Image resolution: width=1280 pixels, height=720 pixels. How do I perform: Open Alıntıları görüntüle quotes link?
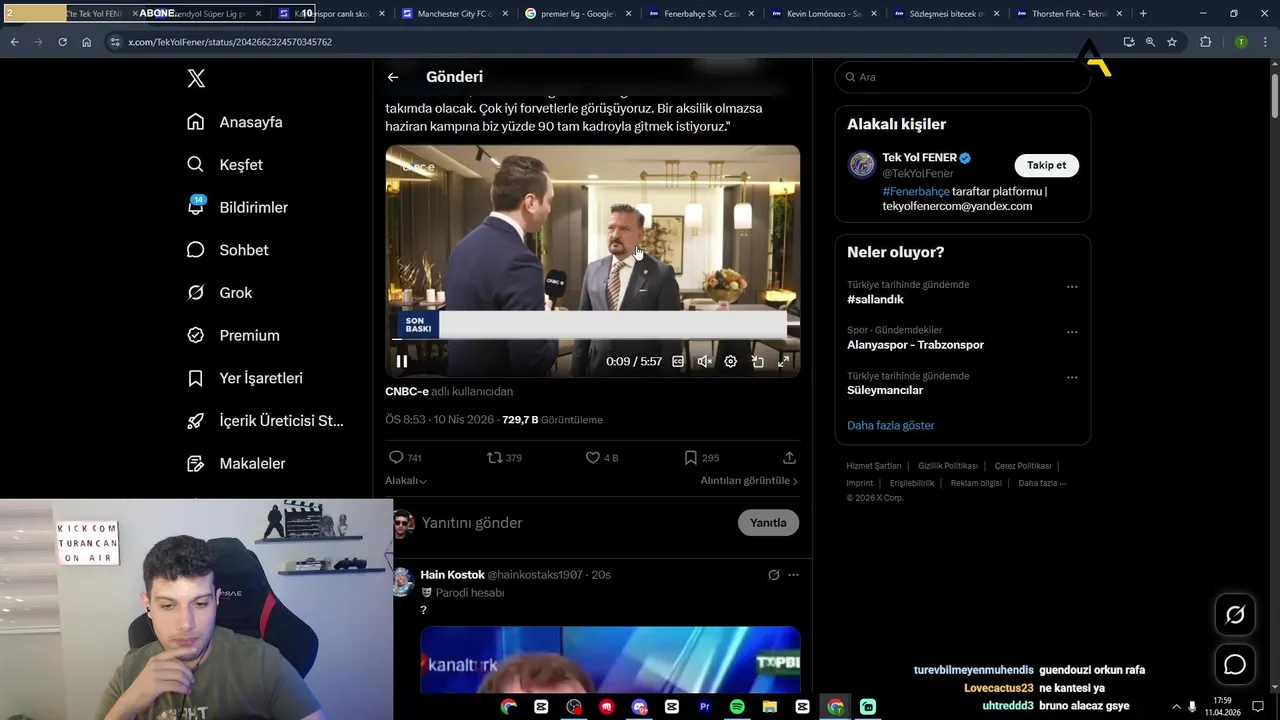point(749,481)
